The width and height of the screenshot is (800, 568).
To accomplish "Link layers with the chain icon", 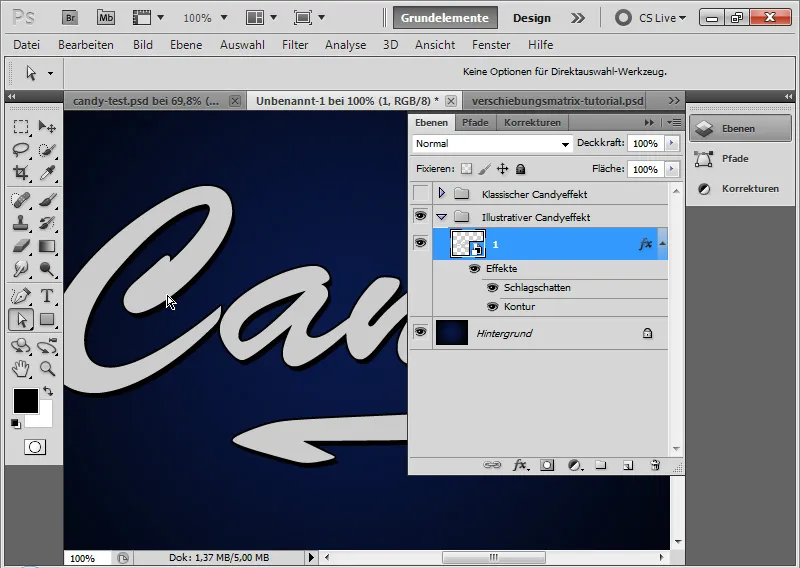I will pos(492,465).
